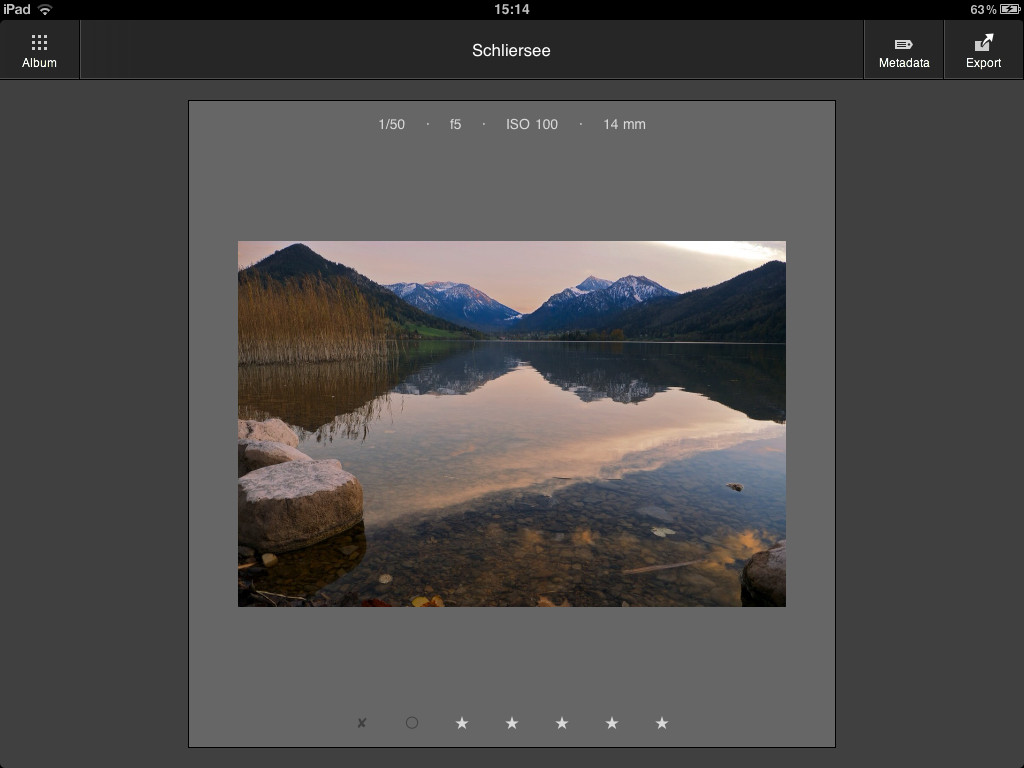Rate the photo five stars
Screen dimensions: 1024x768
662,723
